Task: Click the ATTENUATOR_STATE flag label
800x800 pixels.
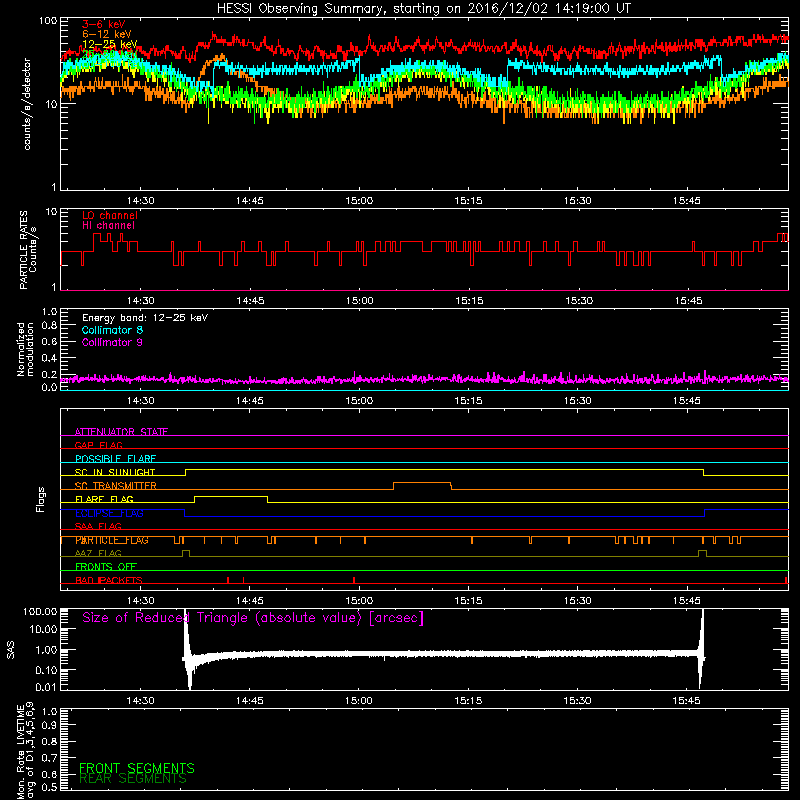Action: [121, 432]
